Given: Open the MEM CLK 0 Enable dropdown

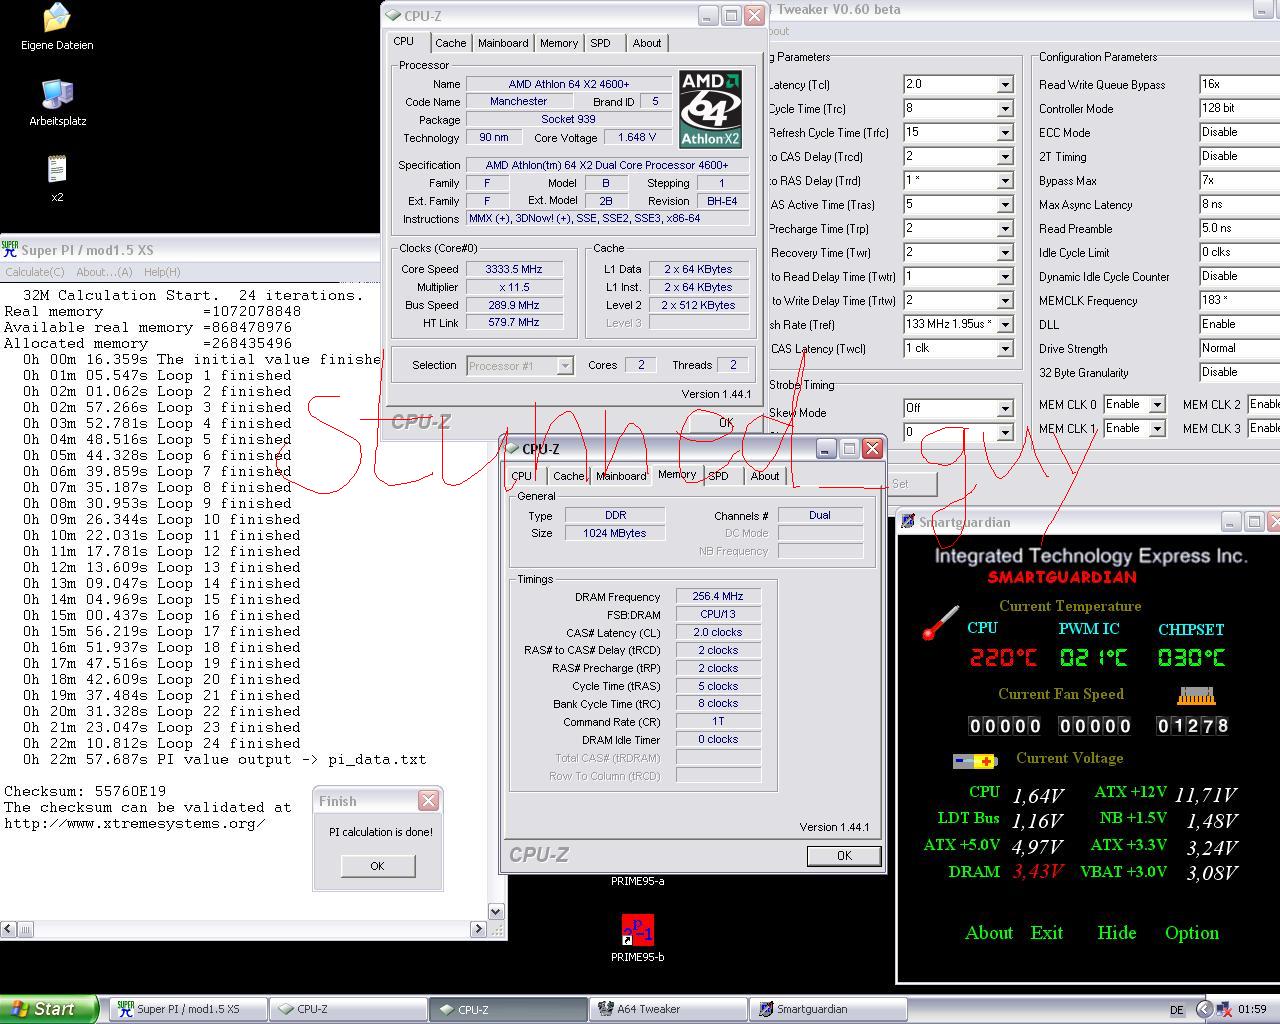Looking at the screenshot, I should tap(1157, 405).
